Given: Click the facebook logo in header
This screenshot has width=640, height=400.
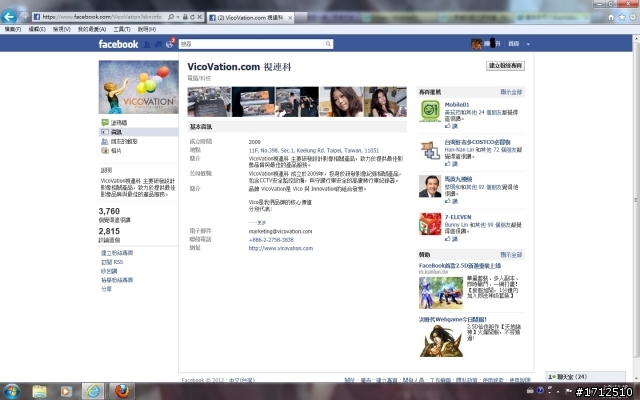Looking at the screenshot, I should pyautogui.click(x=118, y=44).
